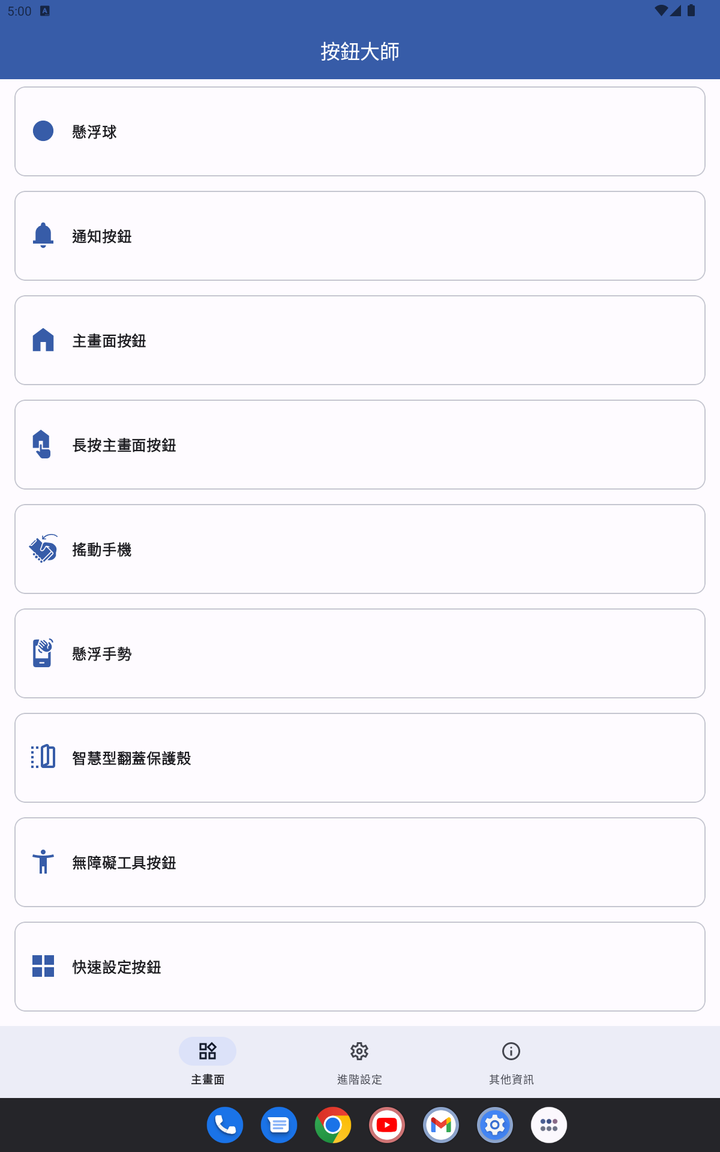
Task: Tap the 智慧型翻蓋保護殼 flip cover icon
Action: tap(43, 757)
